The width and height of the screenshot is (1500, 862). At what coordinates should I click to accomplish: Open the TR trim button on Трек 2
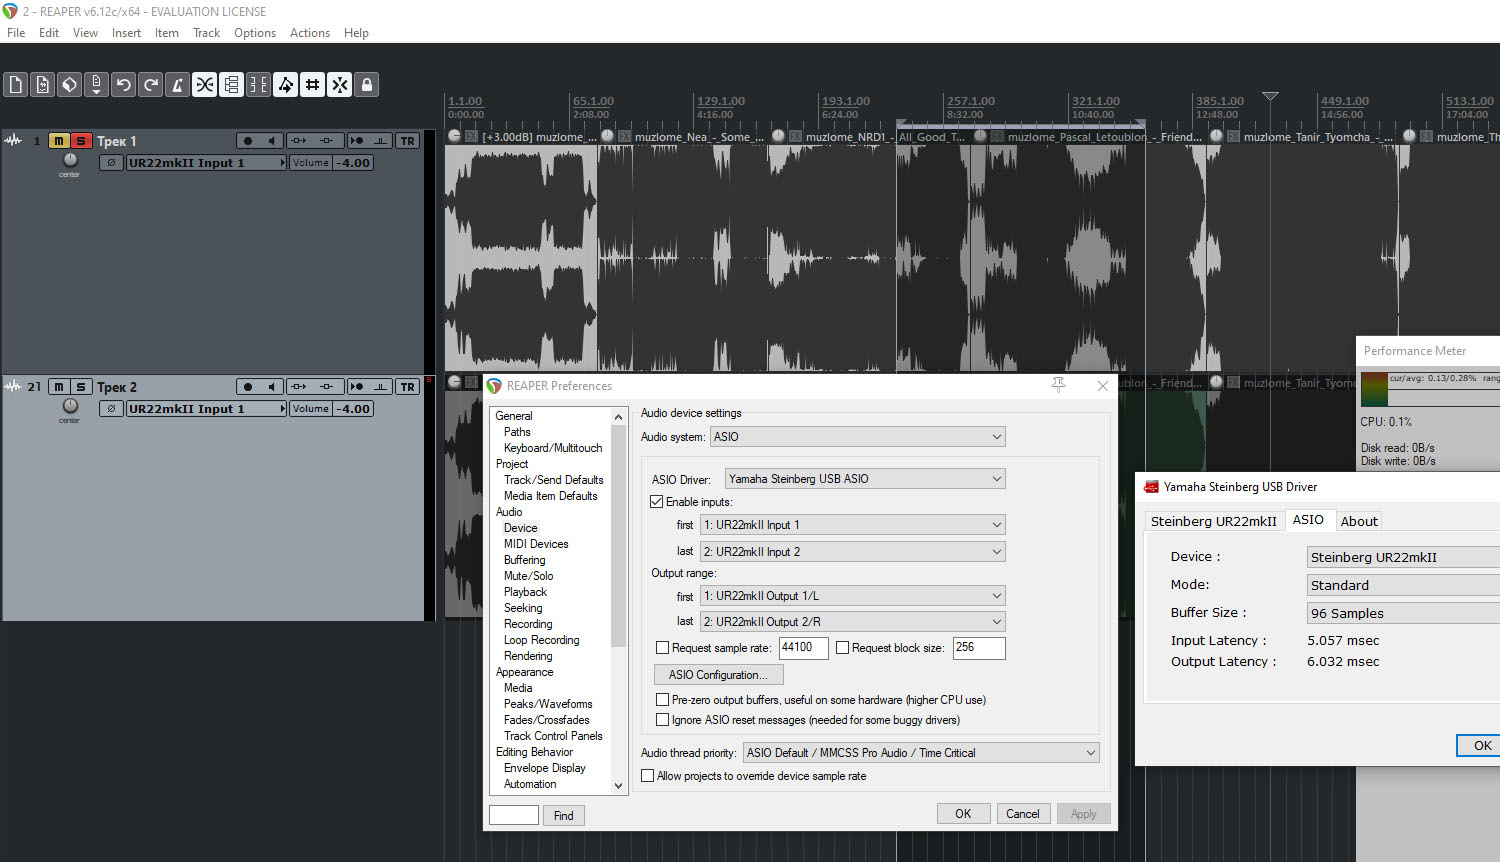pyautogui.click(x=407, y=387)
